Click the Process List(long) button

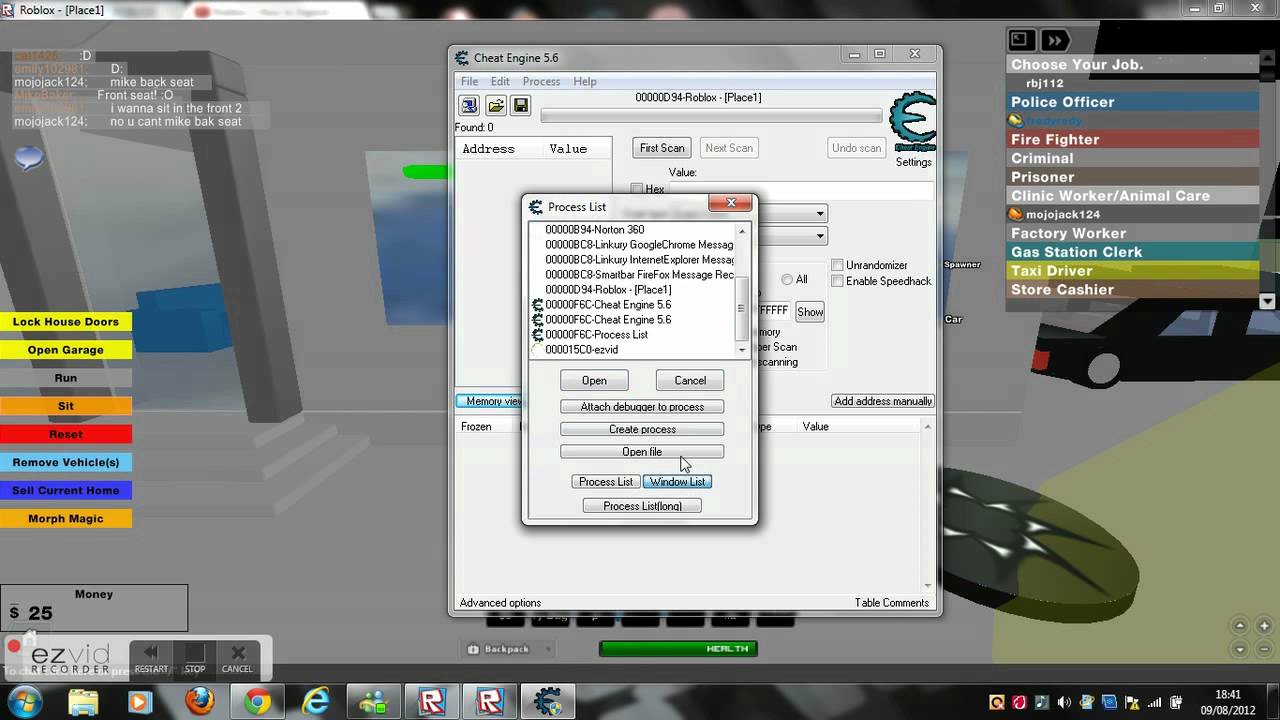642,506
